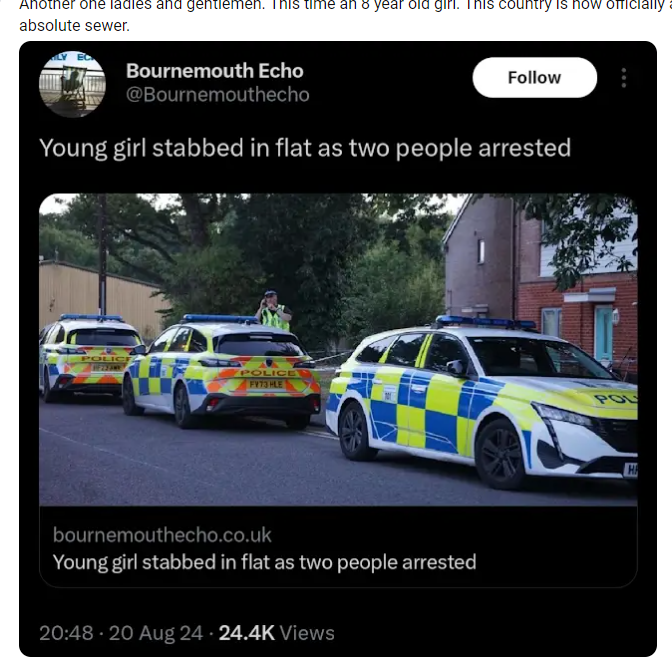Open the Bournemouth Echo profile avatar

72,84
